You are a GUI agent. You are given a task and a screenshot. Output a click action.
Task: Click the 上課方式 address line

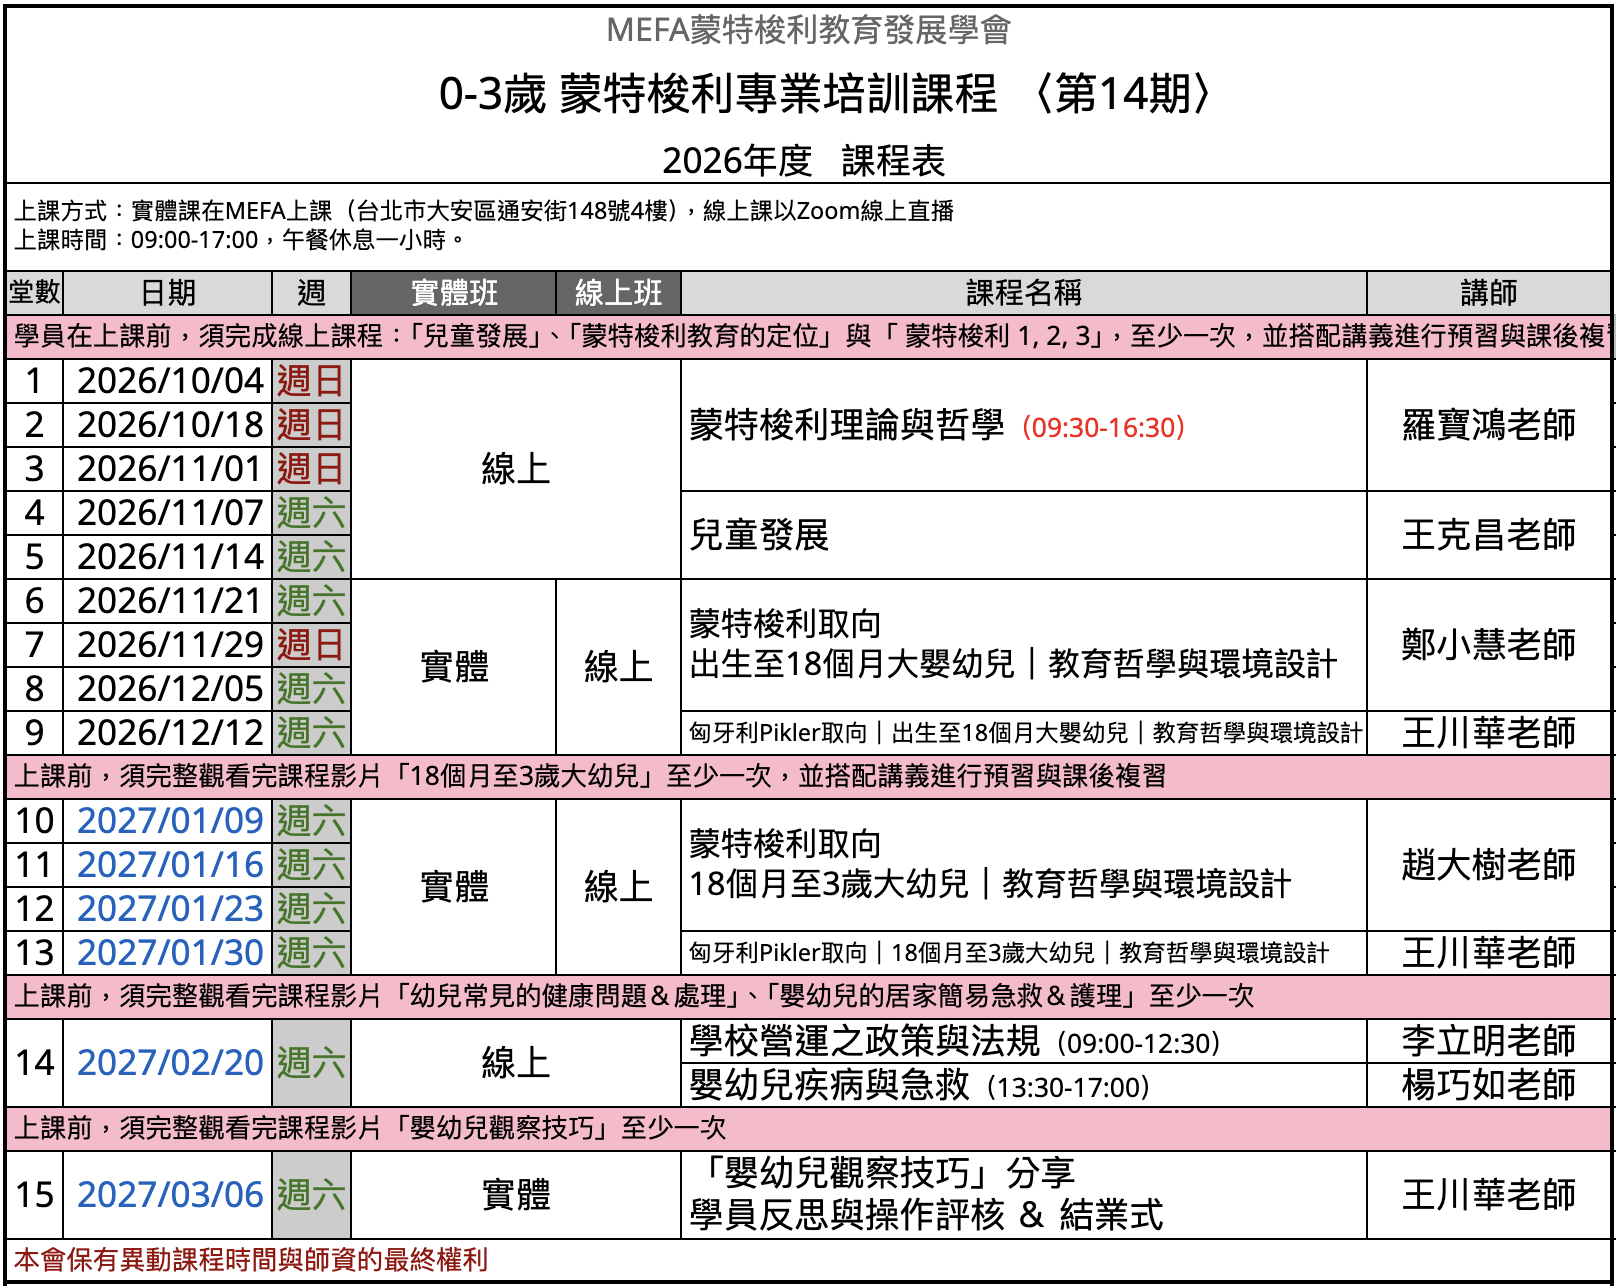point(484,211)
